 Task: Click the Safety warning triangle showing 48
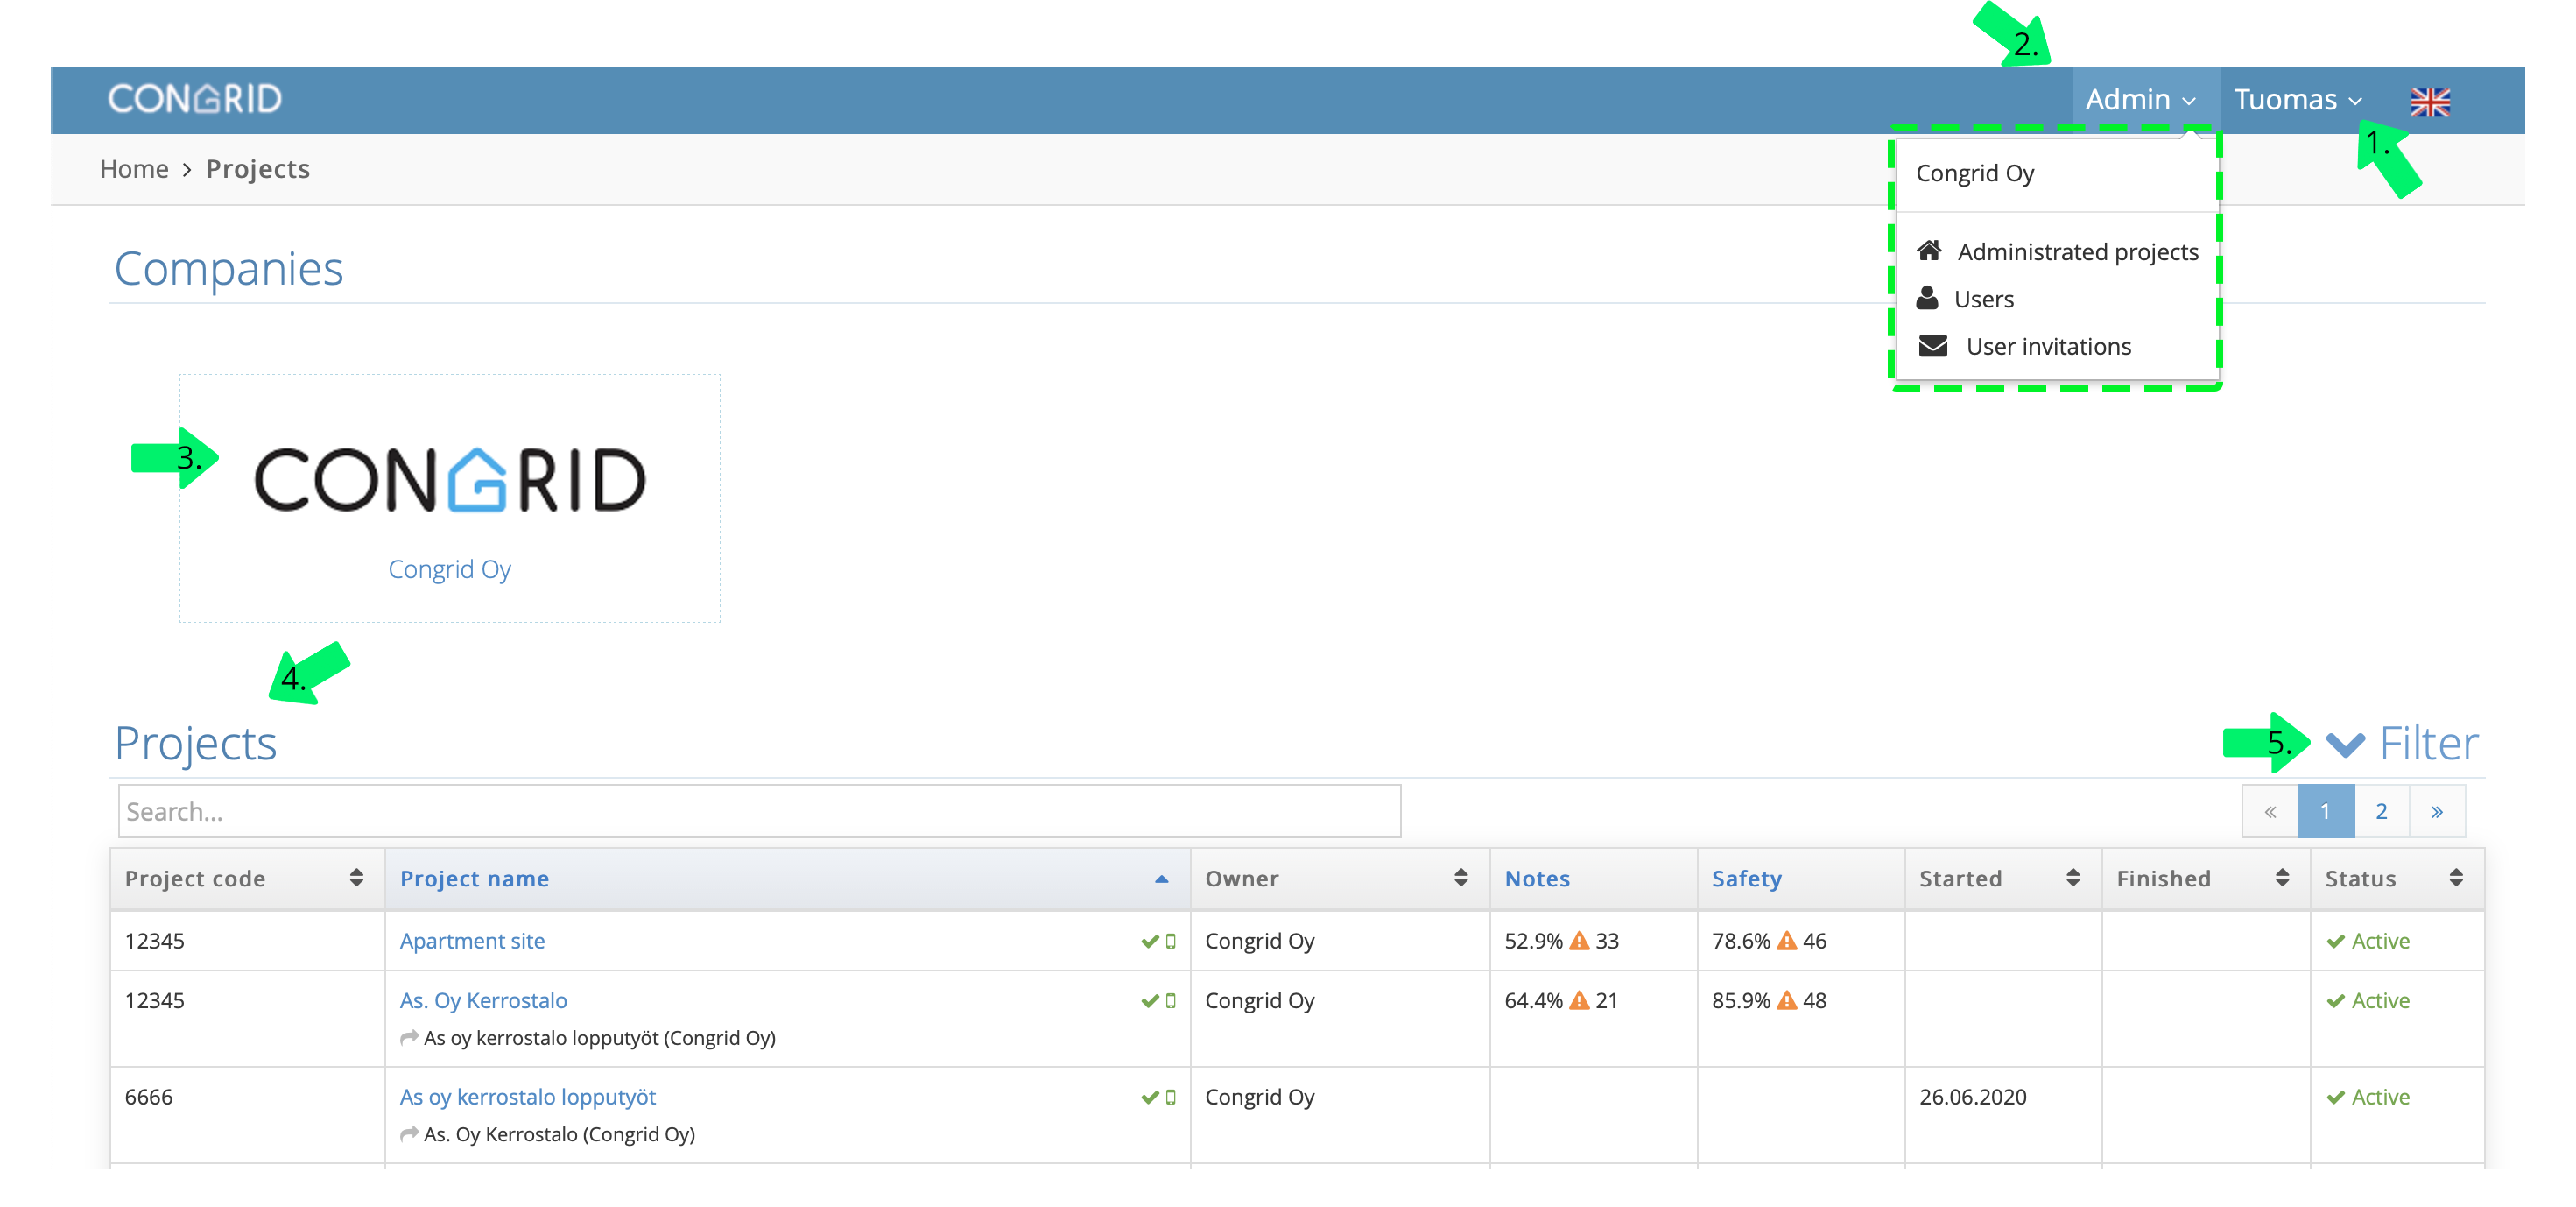click(x=1787, y=1000)
